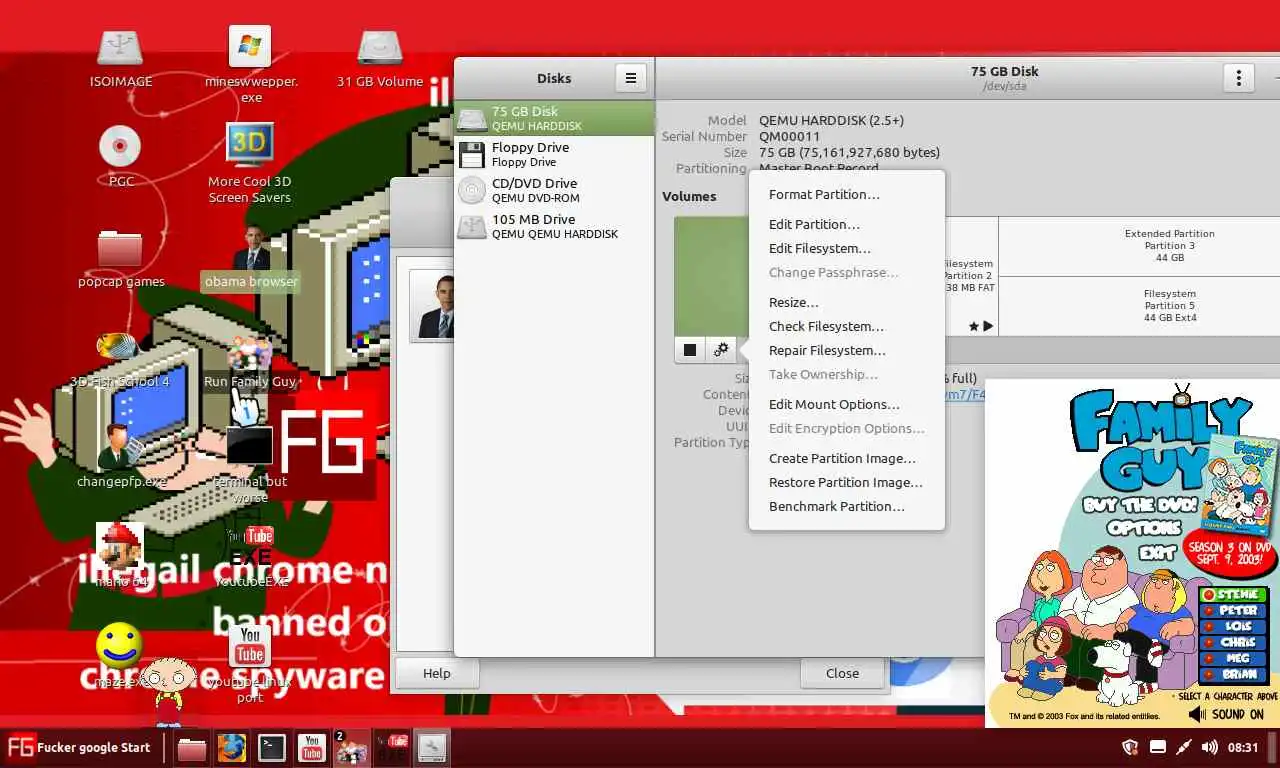
Task: Click the YouTube taskbar launcher
Action: [312, 748]
